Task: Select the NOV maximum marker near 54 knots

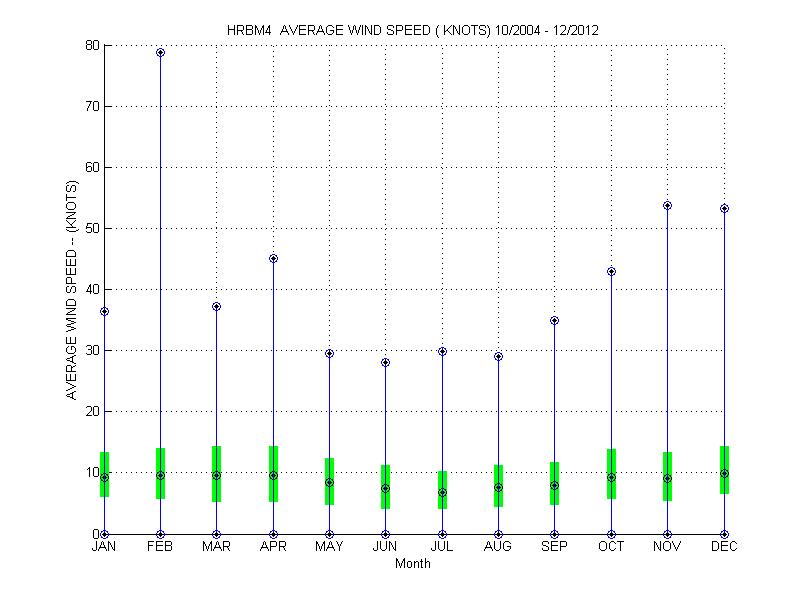Action: 667,206
